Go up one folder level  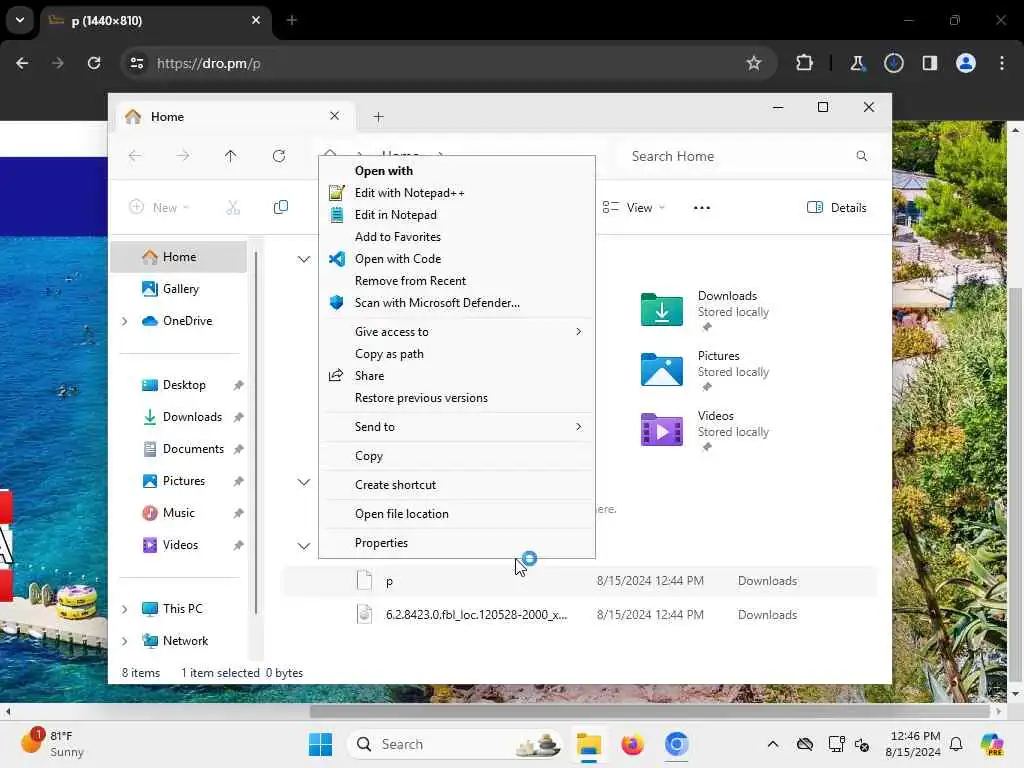point(231,156)
